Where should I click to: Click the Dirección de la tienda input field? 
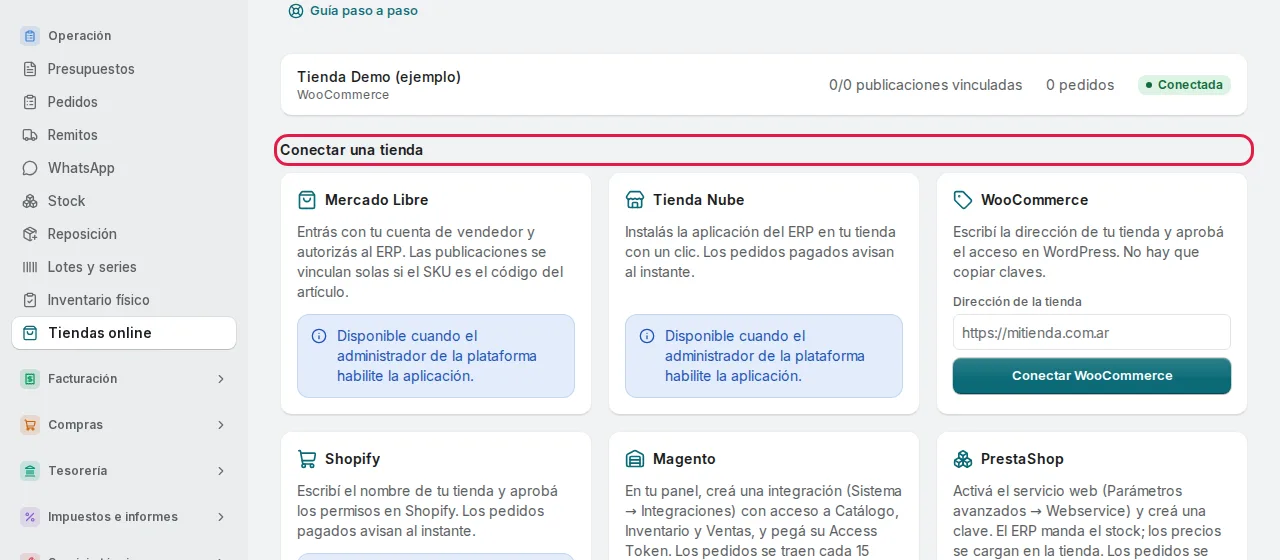coord(1092,333)
